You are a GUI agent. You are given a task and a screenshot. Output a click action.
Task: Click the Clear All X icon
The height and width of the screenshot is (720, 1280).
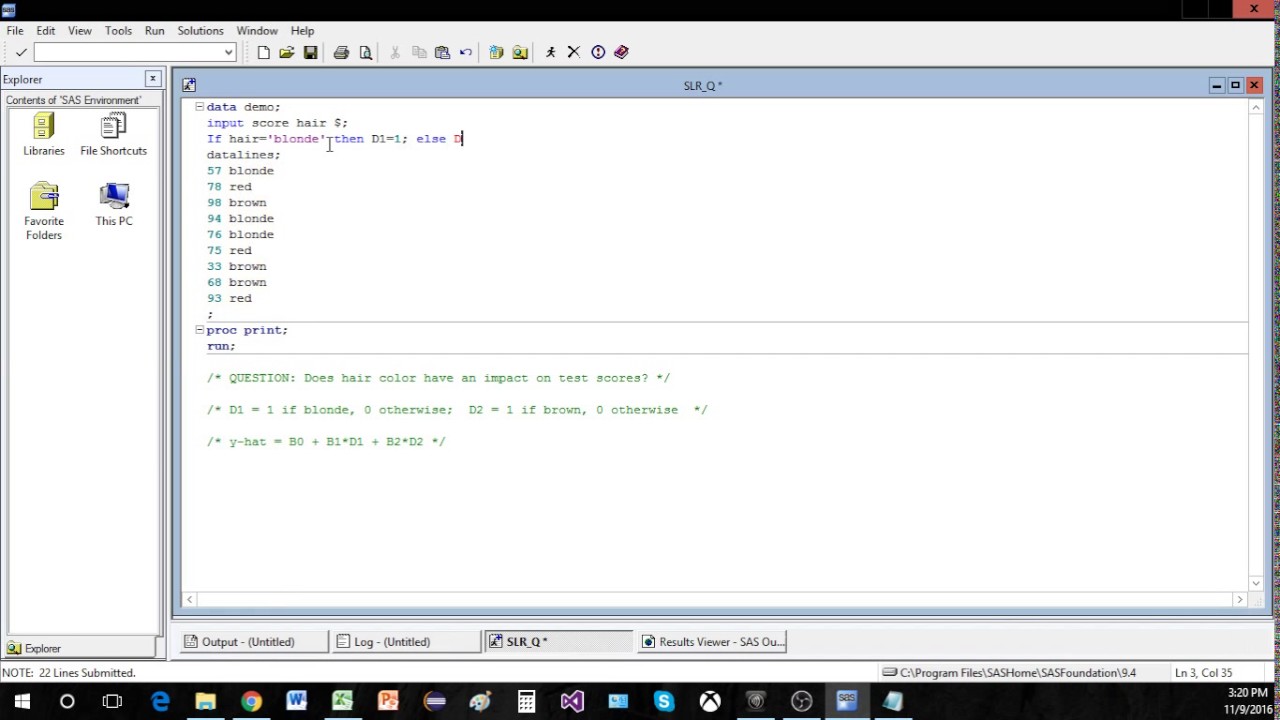574,52
